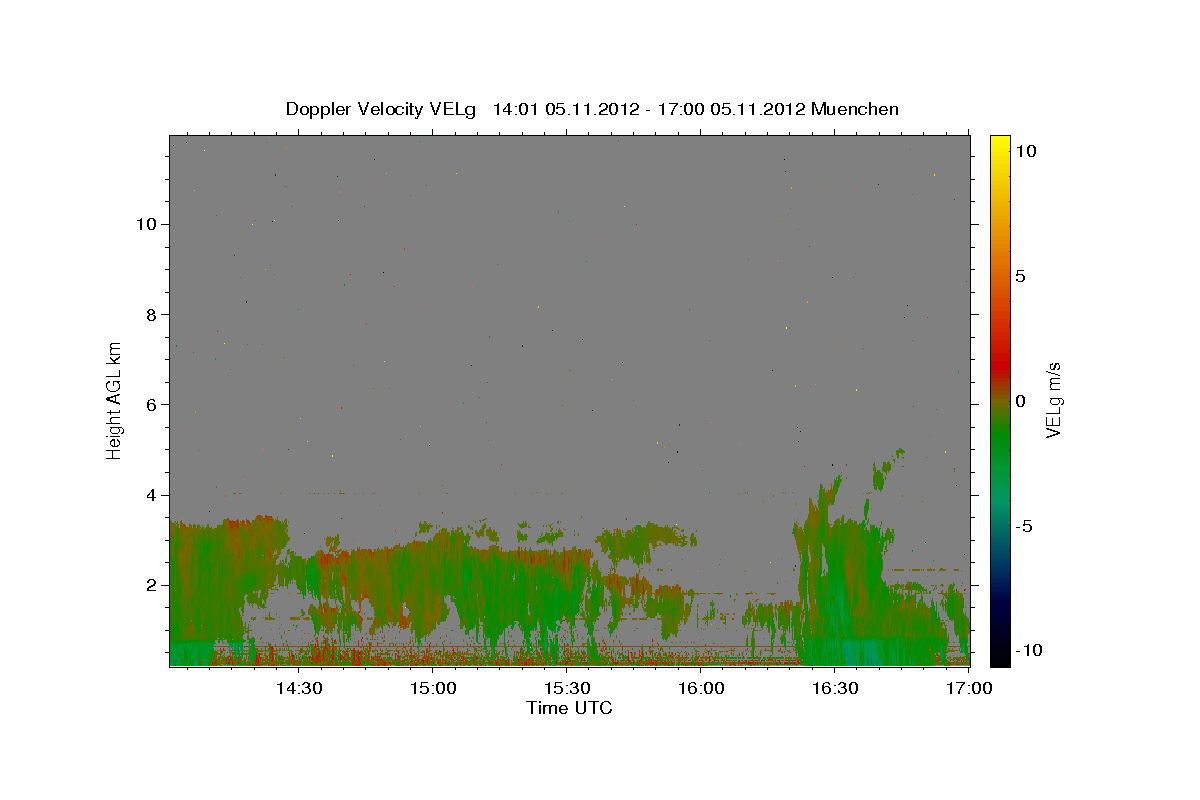Click the 'Height AGL km' axis label
Image resolution: width=1200 pixels, height=800 pixels.
pyautogui.click(x=115, y=400)
